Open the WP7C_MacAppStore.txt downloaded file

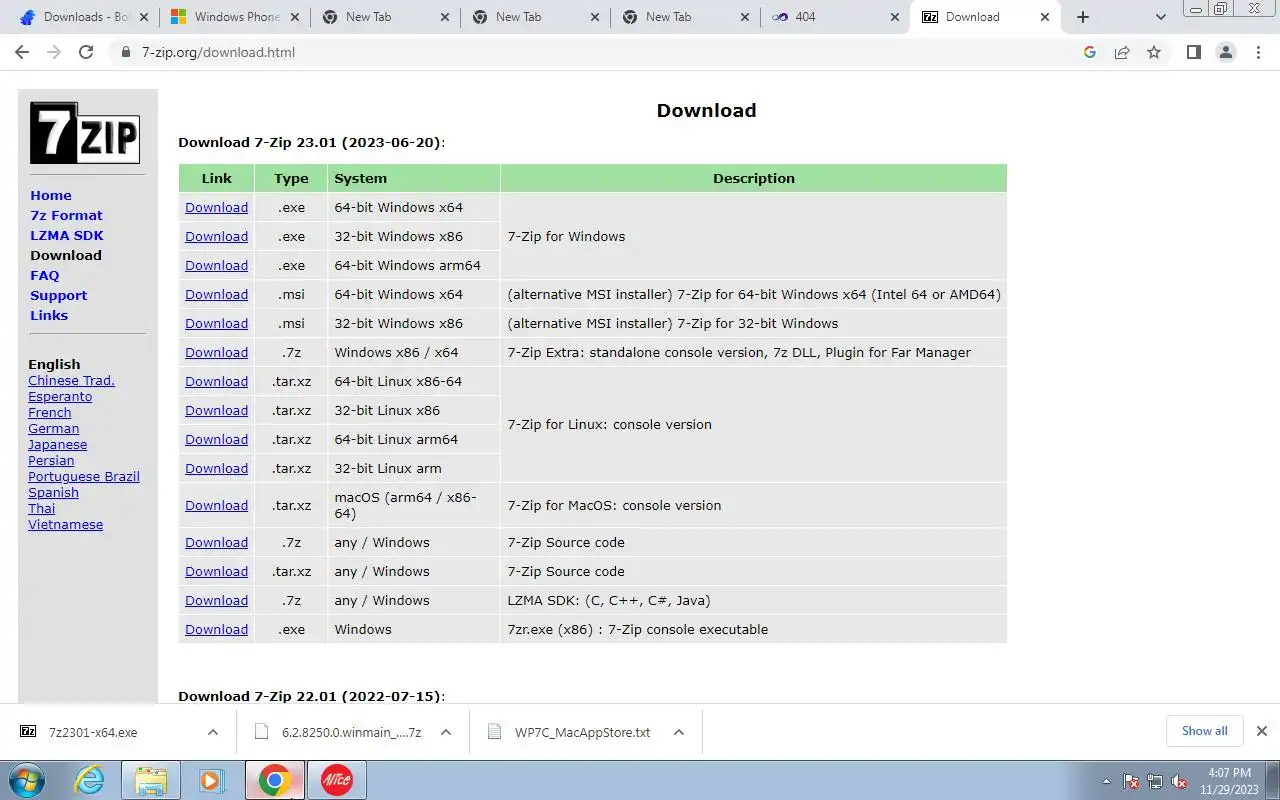(582, 732)
